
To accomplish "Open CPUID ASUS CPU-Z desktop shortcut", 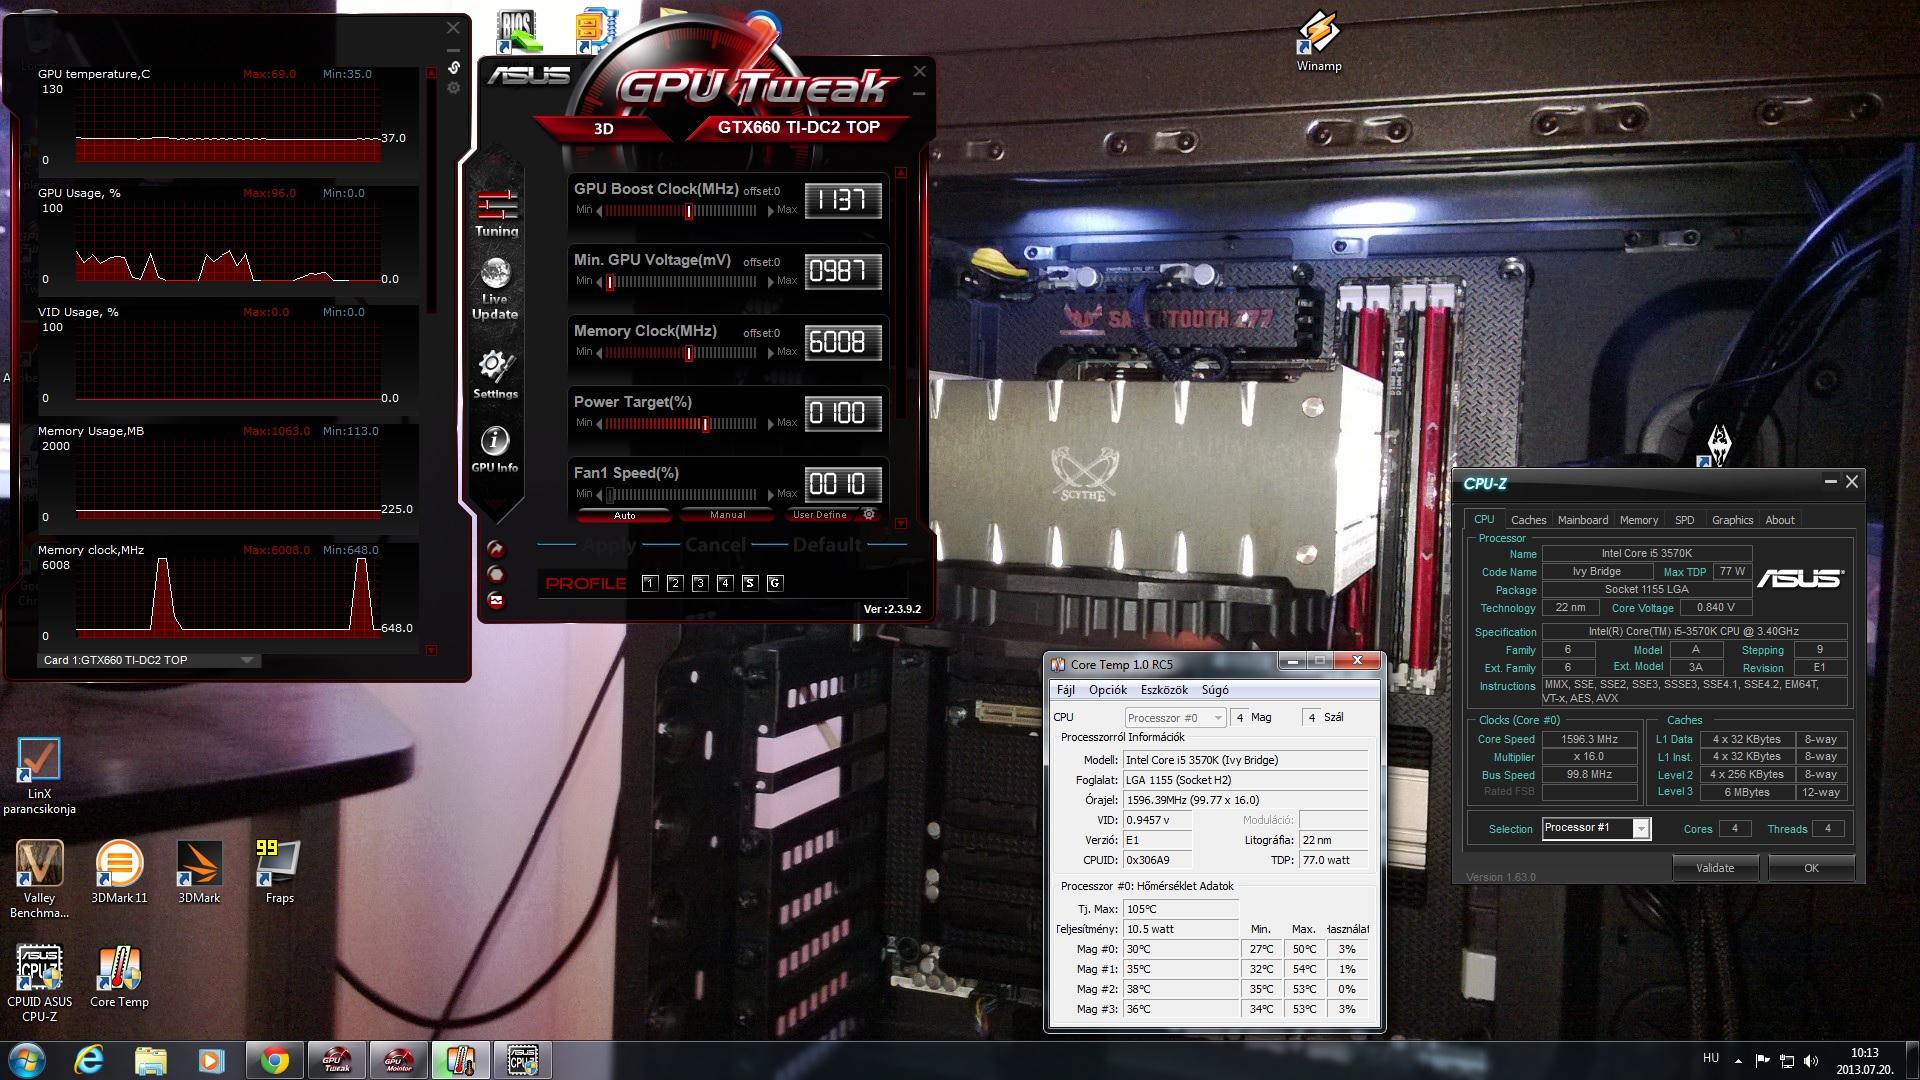I will [x=39, y=984].
